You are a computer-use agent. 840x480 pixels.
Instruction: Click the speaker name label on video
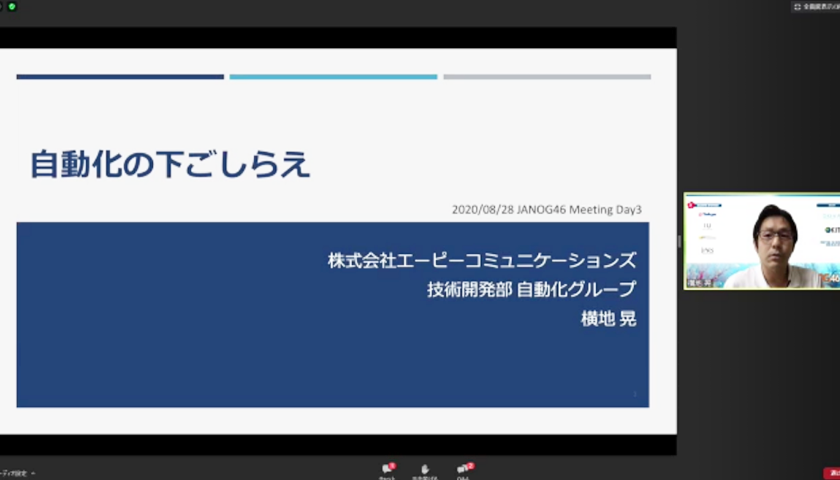click(699, 282)
